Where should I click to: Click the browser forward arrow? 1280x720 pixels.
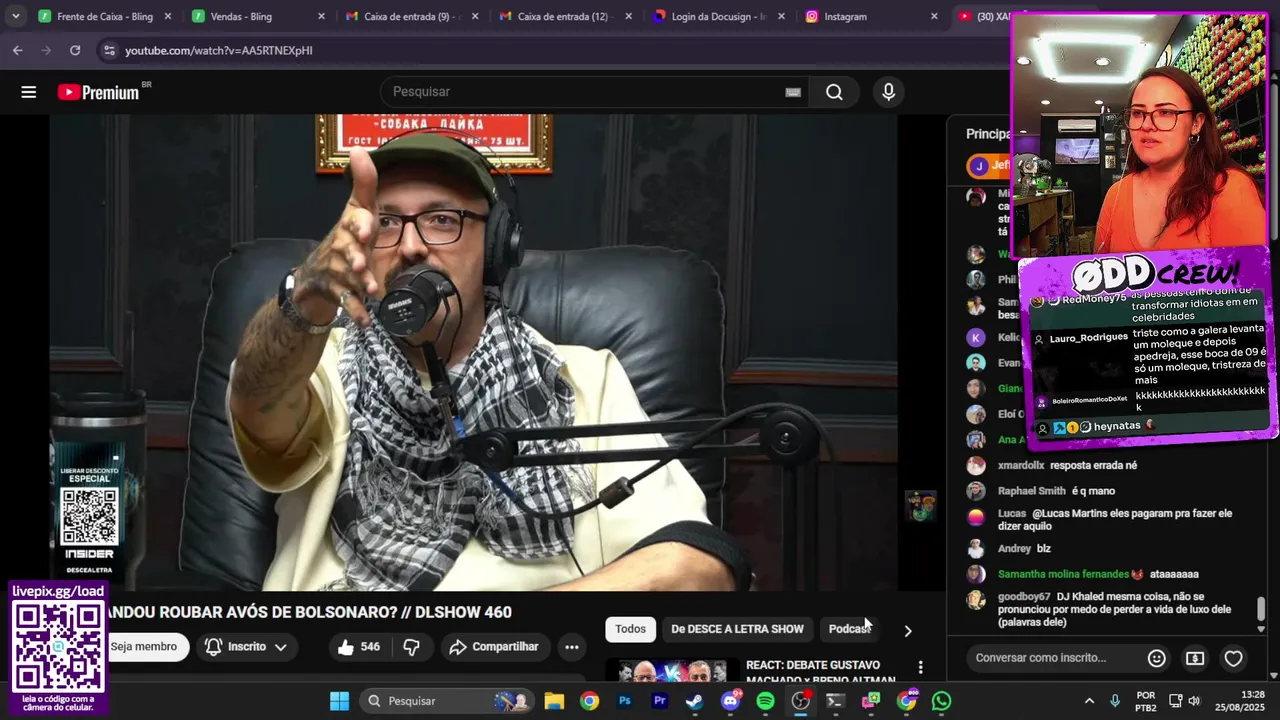tap(46, 50)
